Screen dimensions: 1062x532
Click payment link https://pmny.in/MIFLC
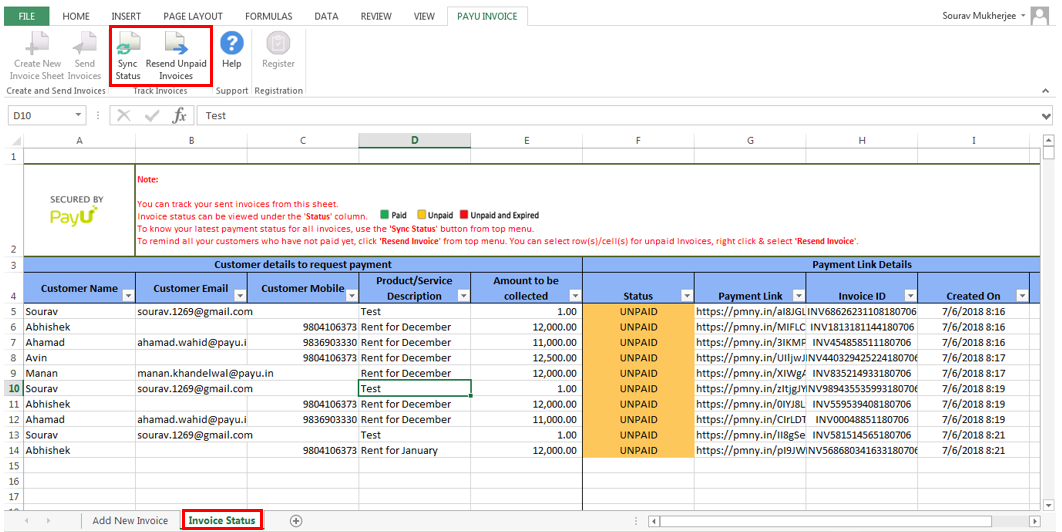coord(750,327)
